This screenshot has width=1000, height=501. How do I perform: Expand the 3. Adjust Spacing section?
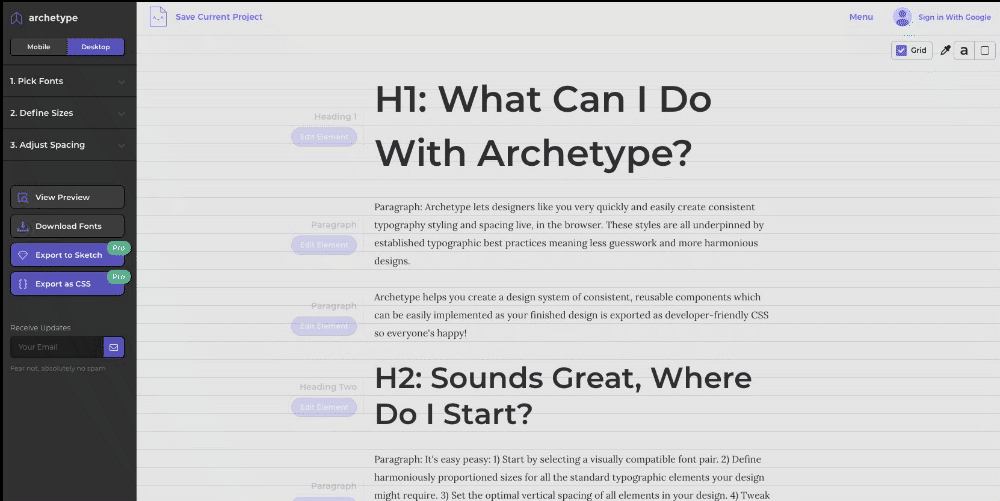click(68, 145)
